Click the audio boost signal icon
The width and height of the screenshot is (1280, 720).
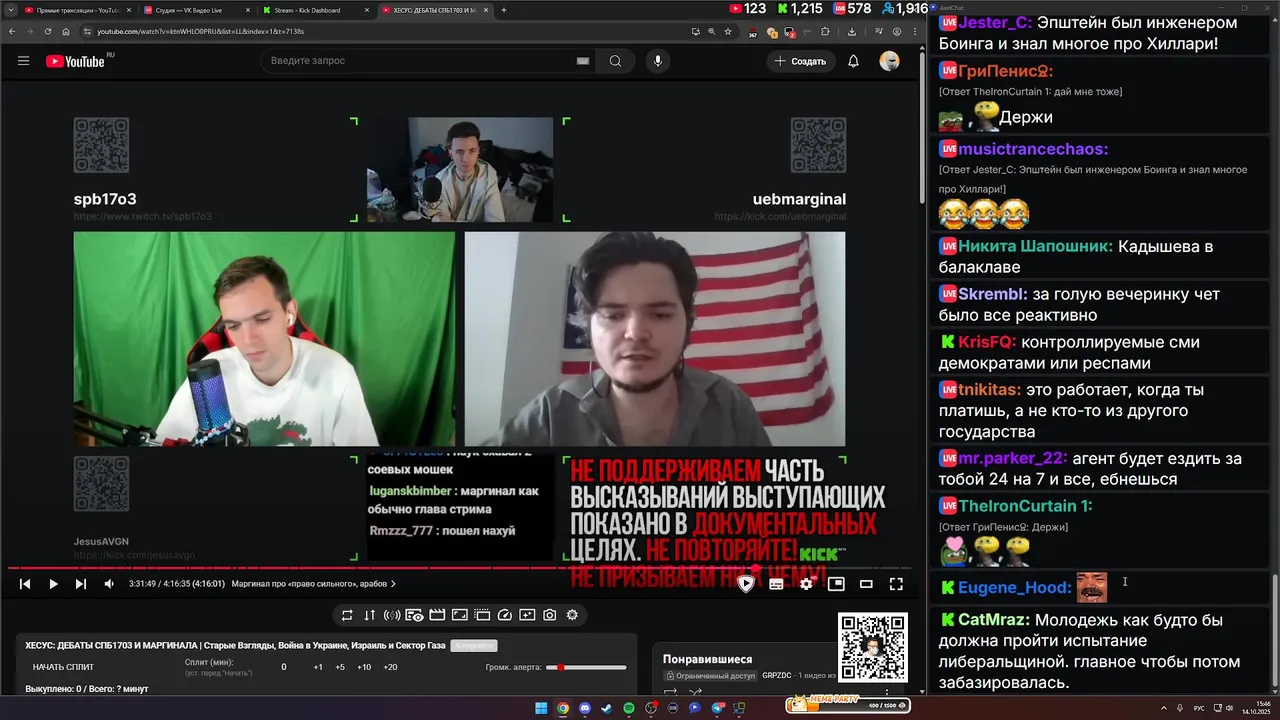tap(392, 615)
